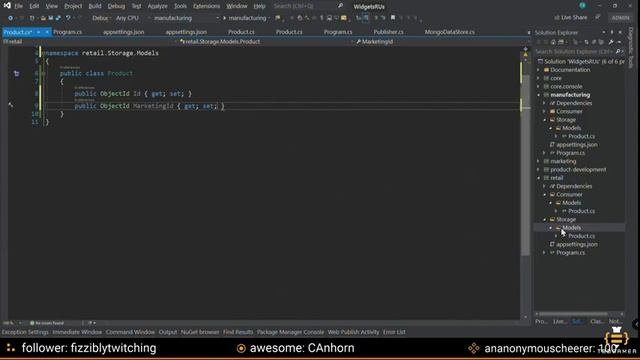640x360 pixels.
Task: Toggle the pin on the active Product.cs tab
Action: click(38, 32)
